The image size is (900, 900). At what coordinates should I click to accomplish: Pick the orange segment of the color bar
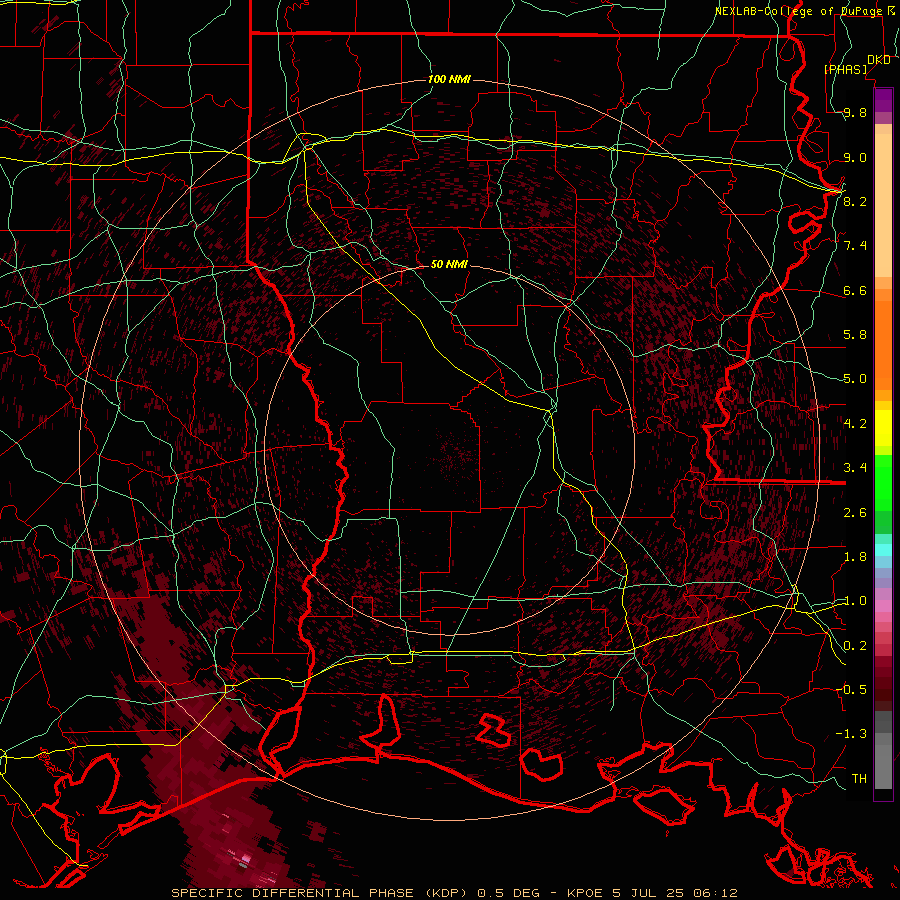click(x=883, y=344)
